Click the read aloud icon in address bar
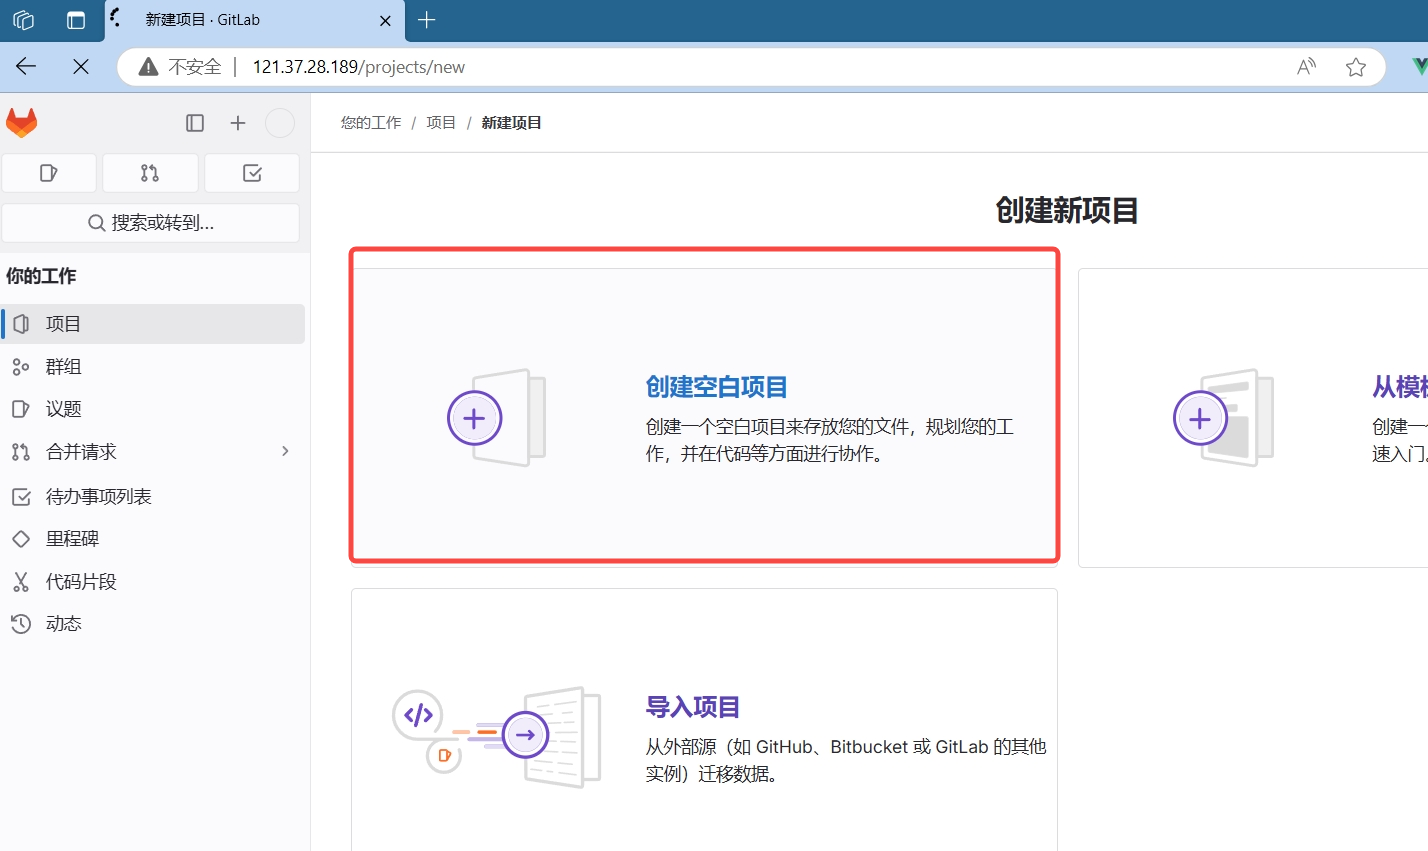The width and height of the screenshot is (1428, 851). [x=1306, y=67]
